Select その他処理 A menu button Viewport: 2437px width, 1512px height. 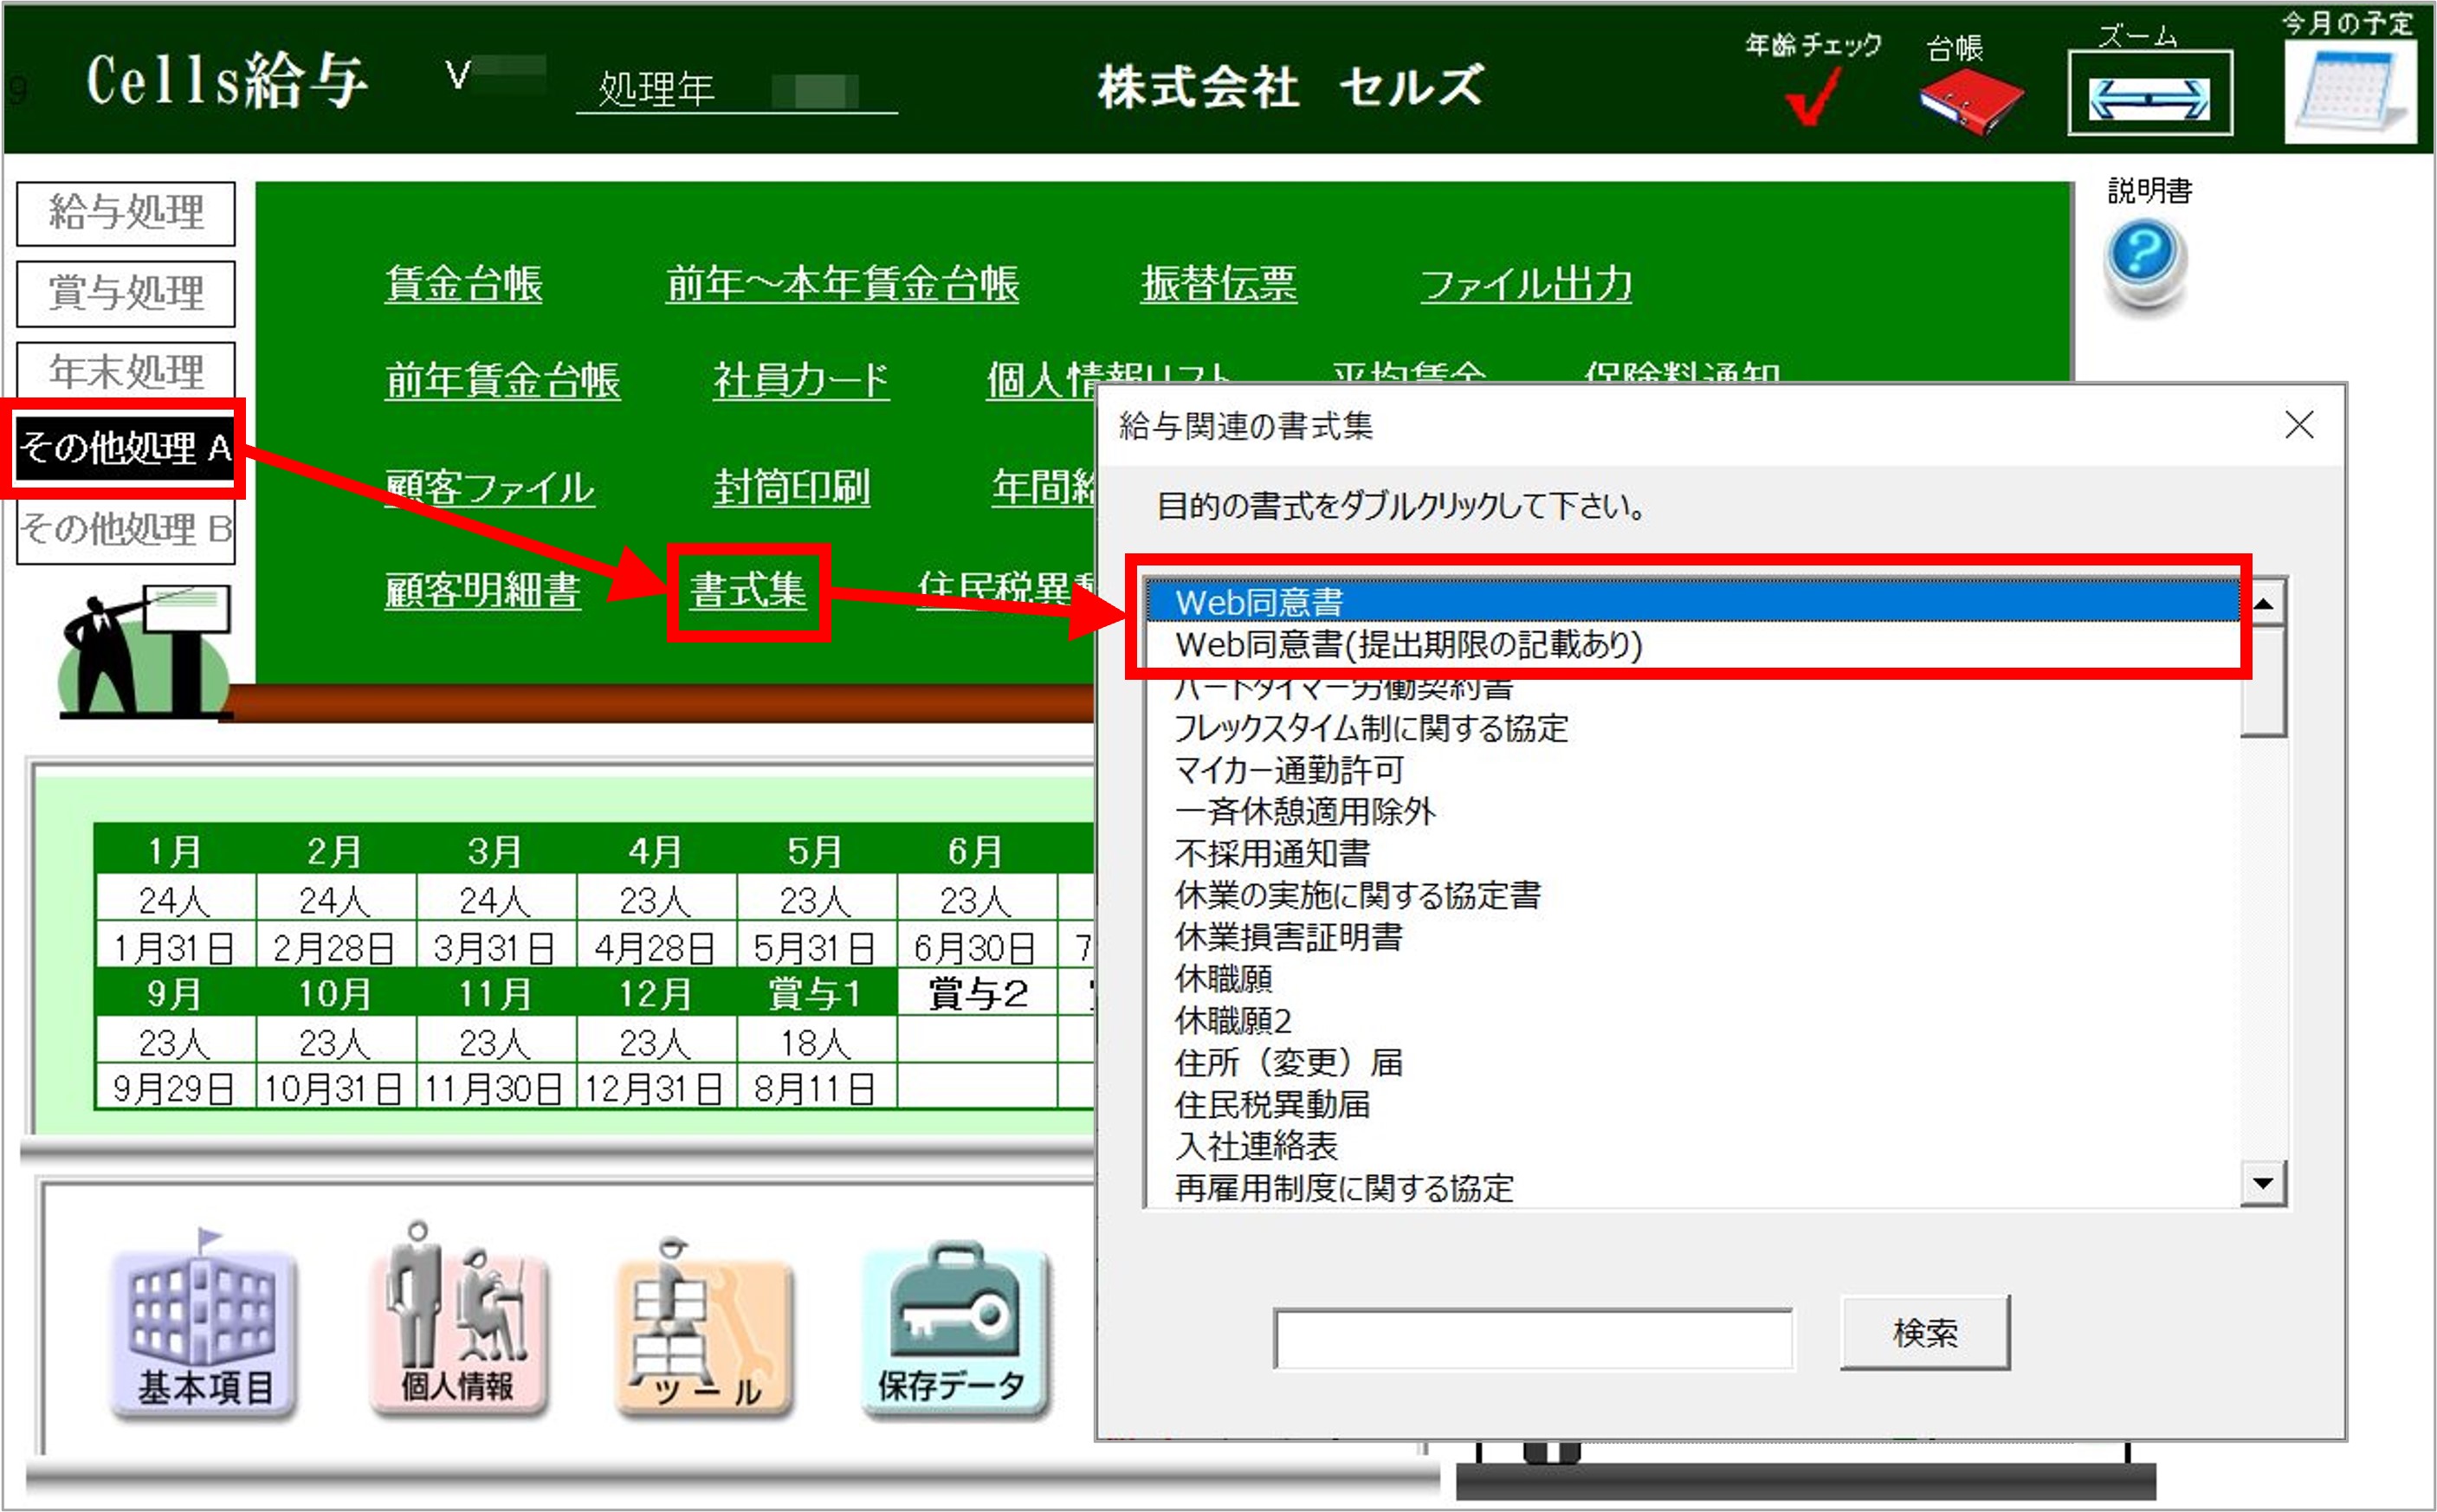tap(125, 448)
